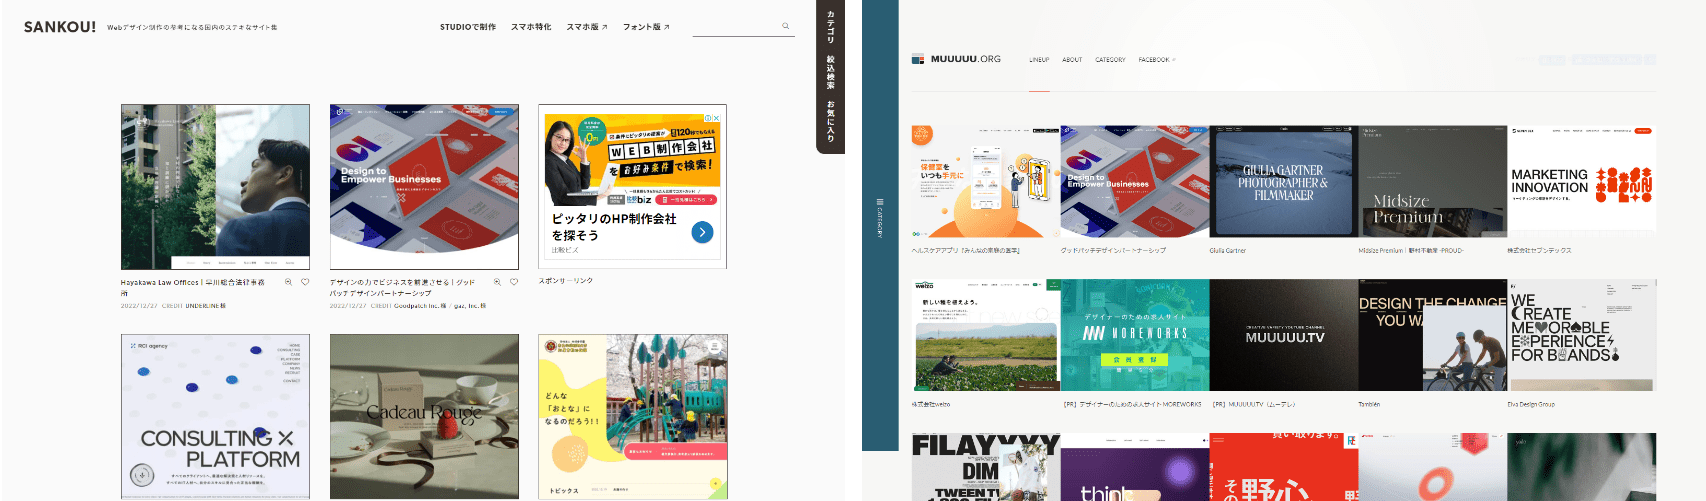1706x501 pixels.
Task: Click the [PR] MOREWORKS caption text
Action: [x=1132, y=405]
